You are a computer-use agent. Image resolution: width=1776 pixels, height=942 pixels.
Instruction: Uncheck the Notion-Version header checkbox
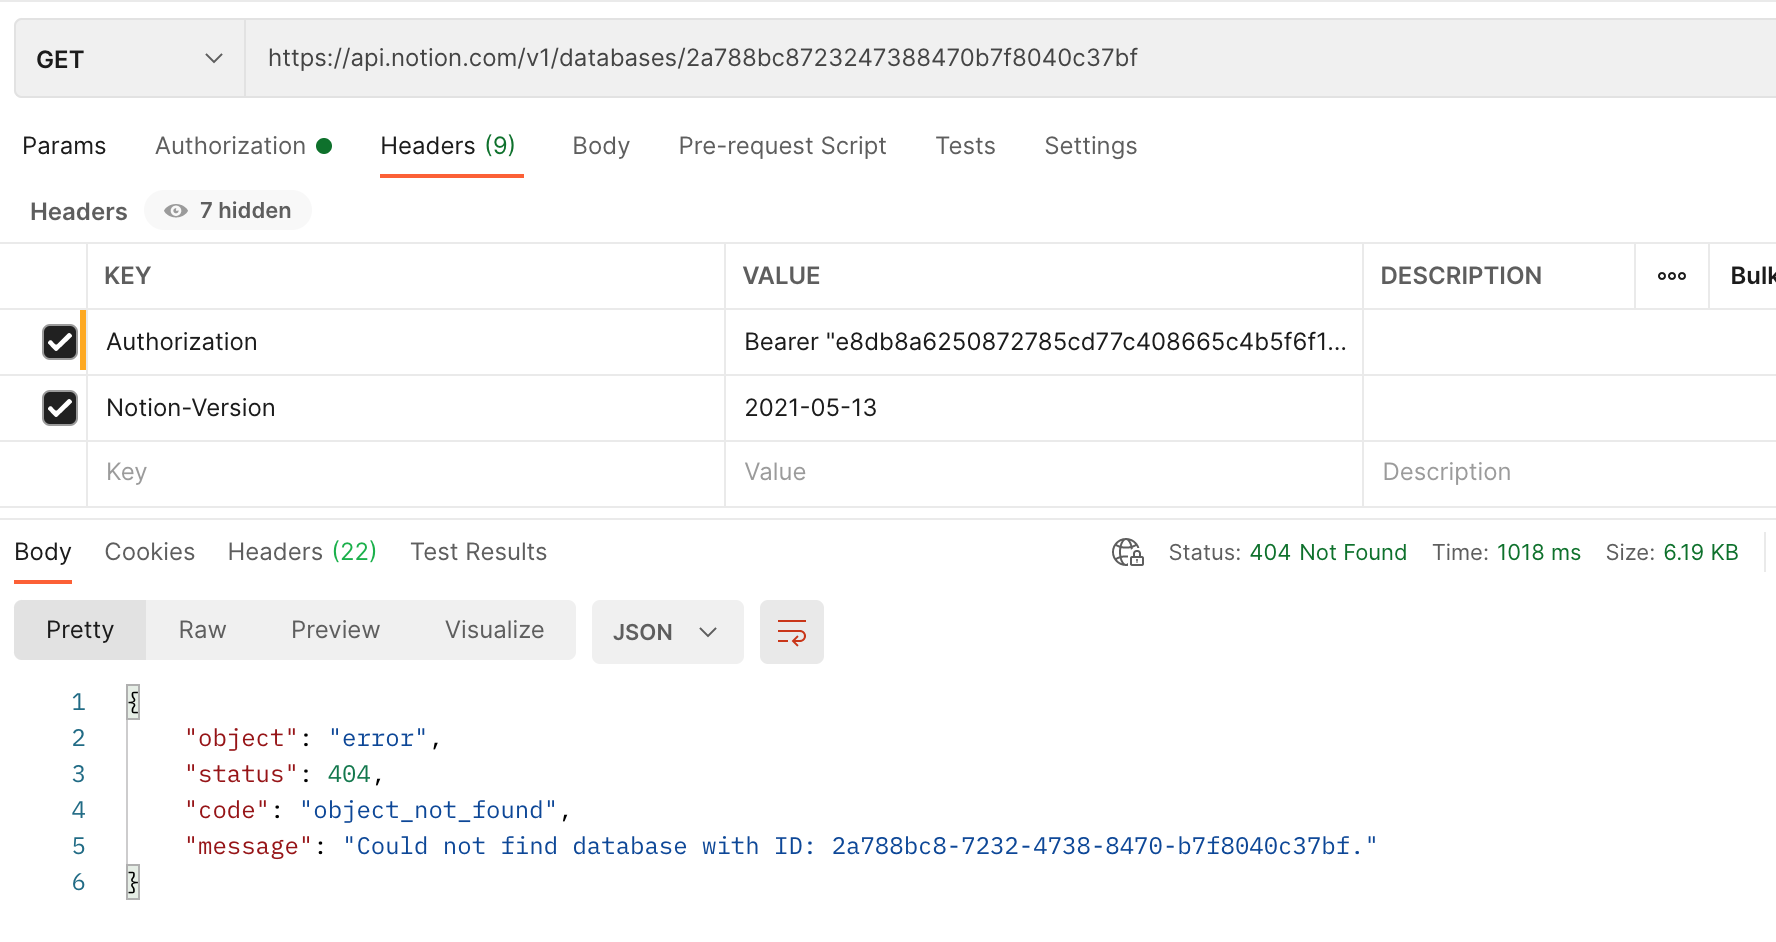coord(60,408)
